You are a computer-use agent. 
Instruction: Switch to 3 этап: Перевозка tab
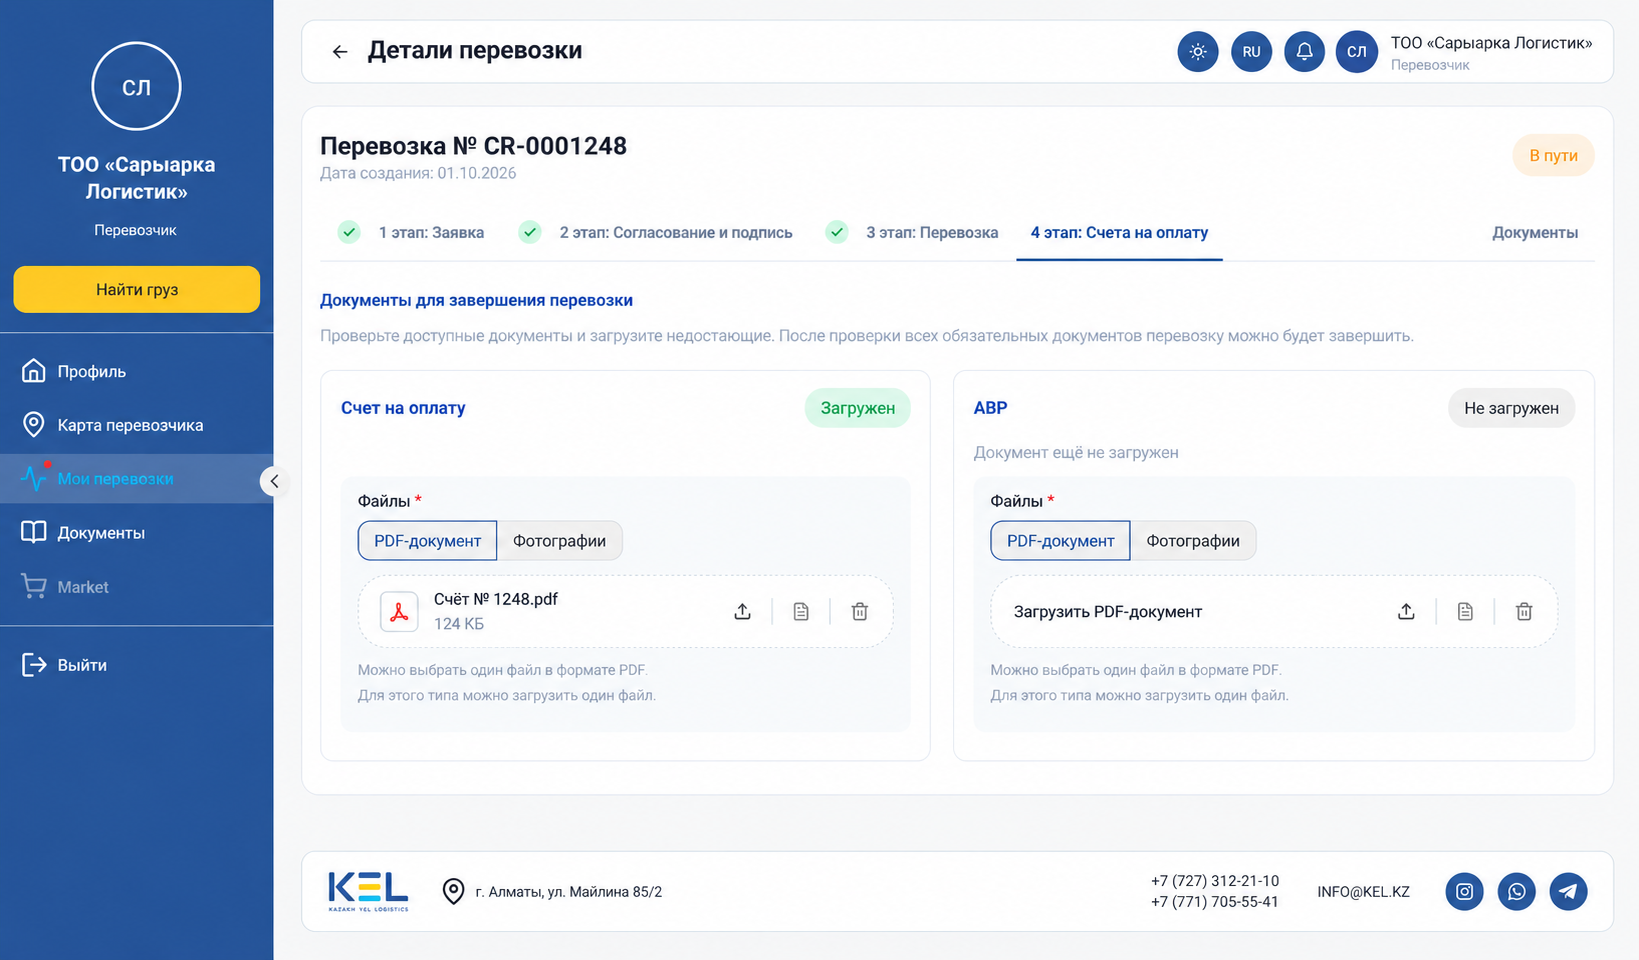[x=912, y=233]
